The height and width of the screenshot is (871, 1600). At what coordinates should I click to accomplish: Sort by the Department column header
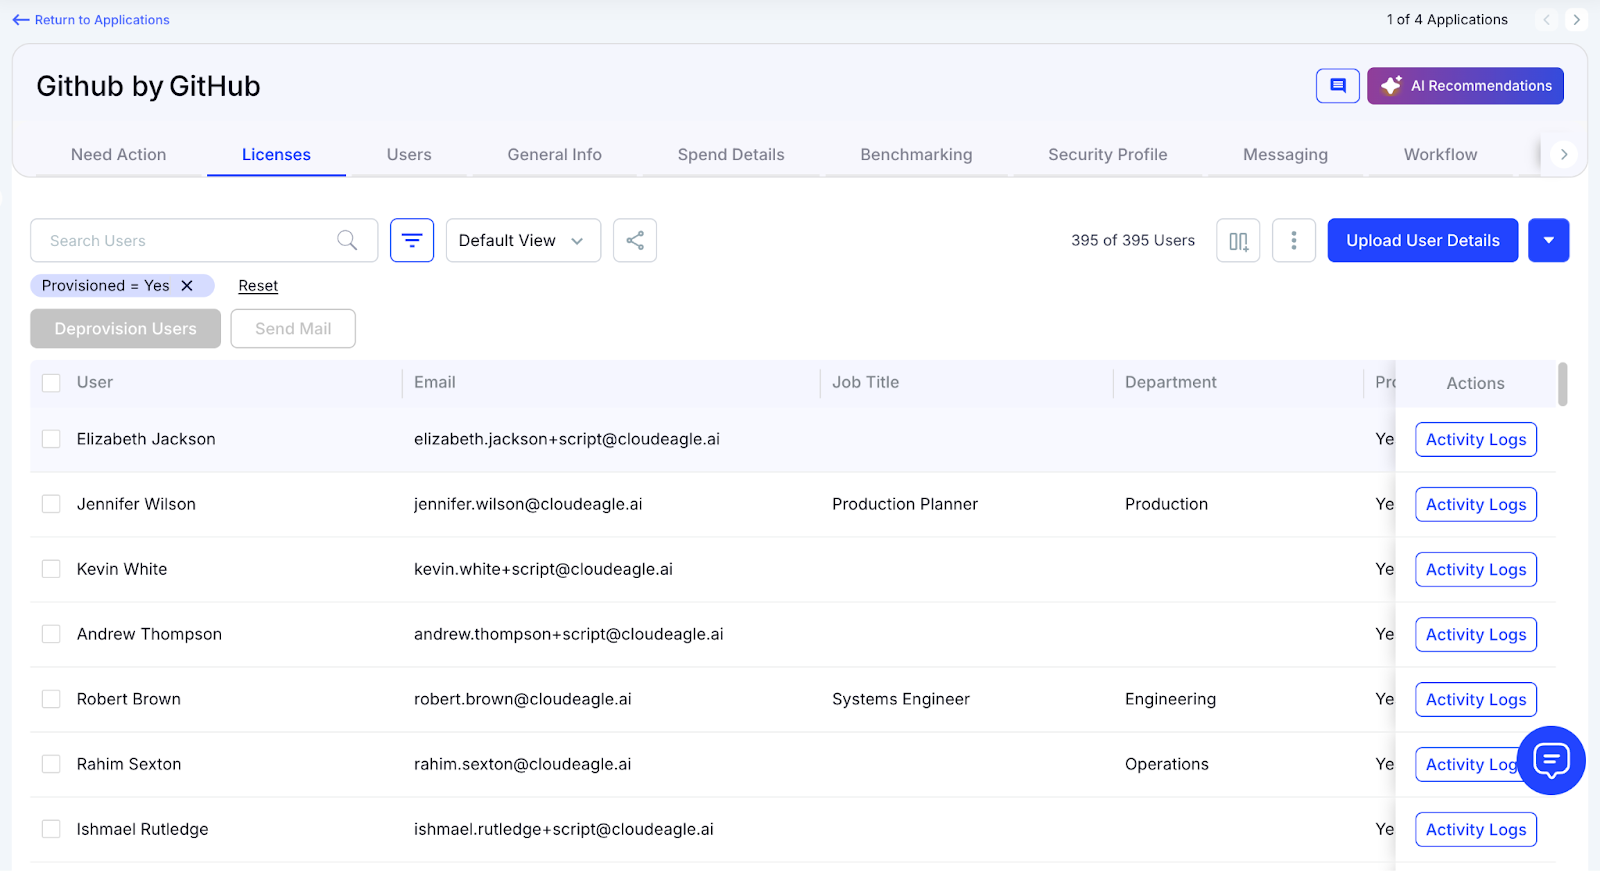pos(1171,383)
